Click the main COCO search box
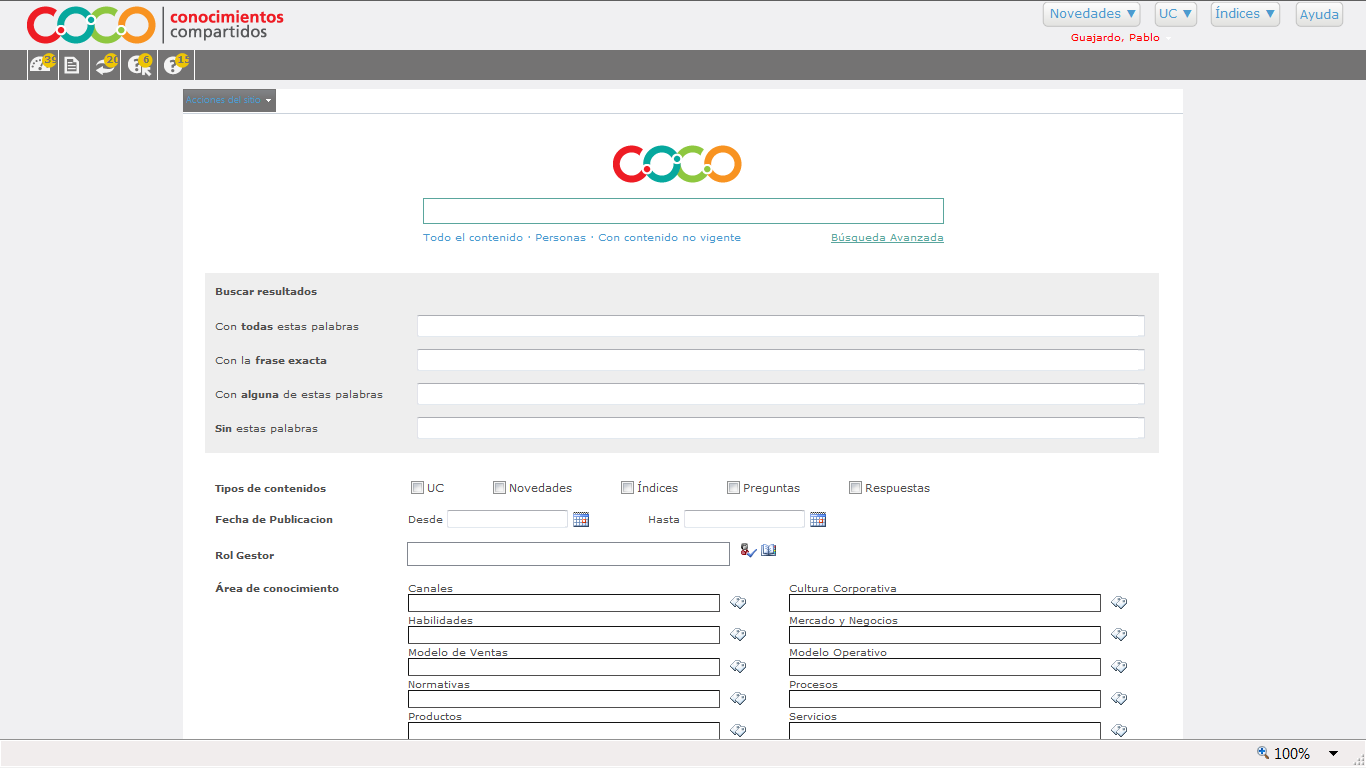 pos(683,211)
